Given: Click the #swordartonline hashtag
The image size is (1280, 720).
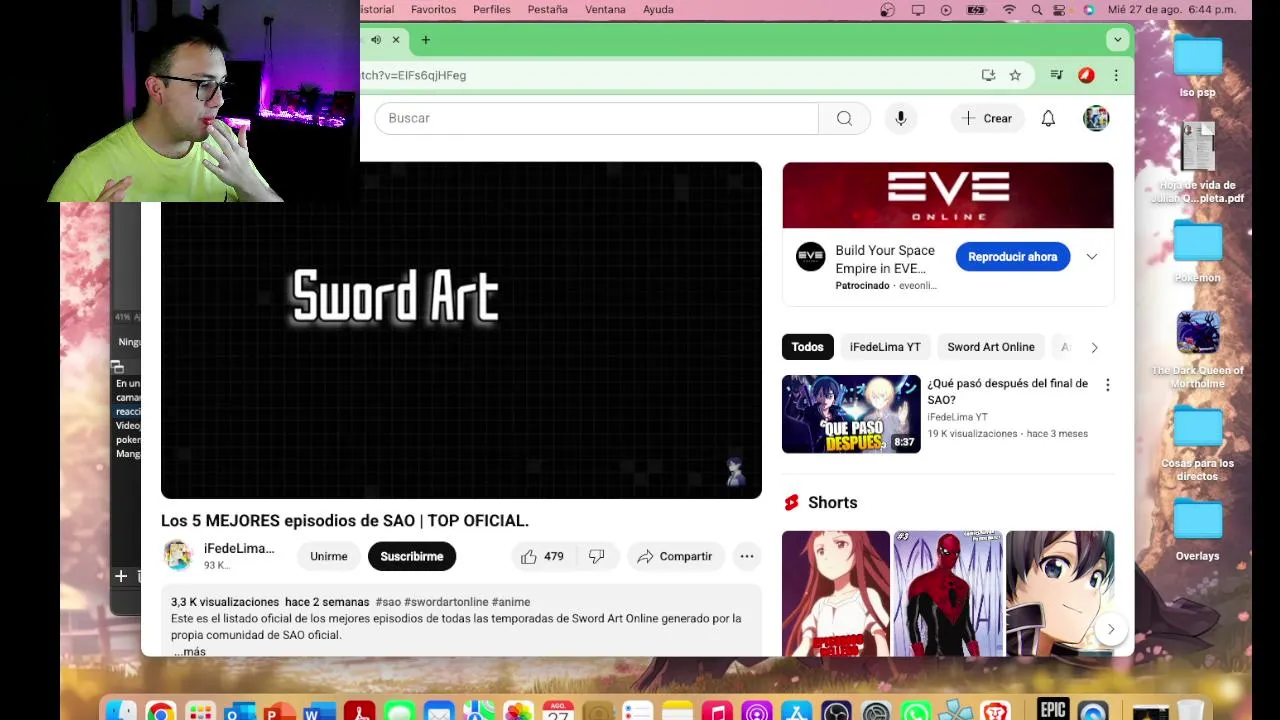Looking at the screenshot, I should tap(446, 602).
